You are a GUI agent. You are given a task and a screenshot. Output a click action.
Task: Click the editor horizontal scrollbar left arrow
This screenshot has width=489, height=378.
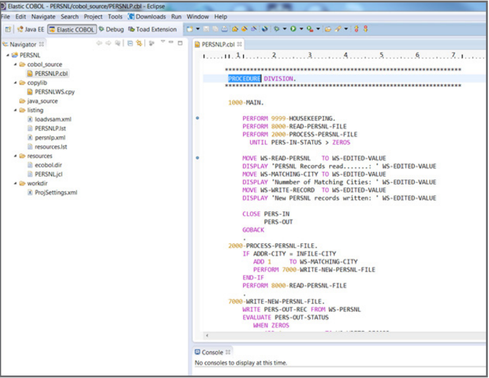point(207,335)
